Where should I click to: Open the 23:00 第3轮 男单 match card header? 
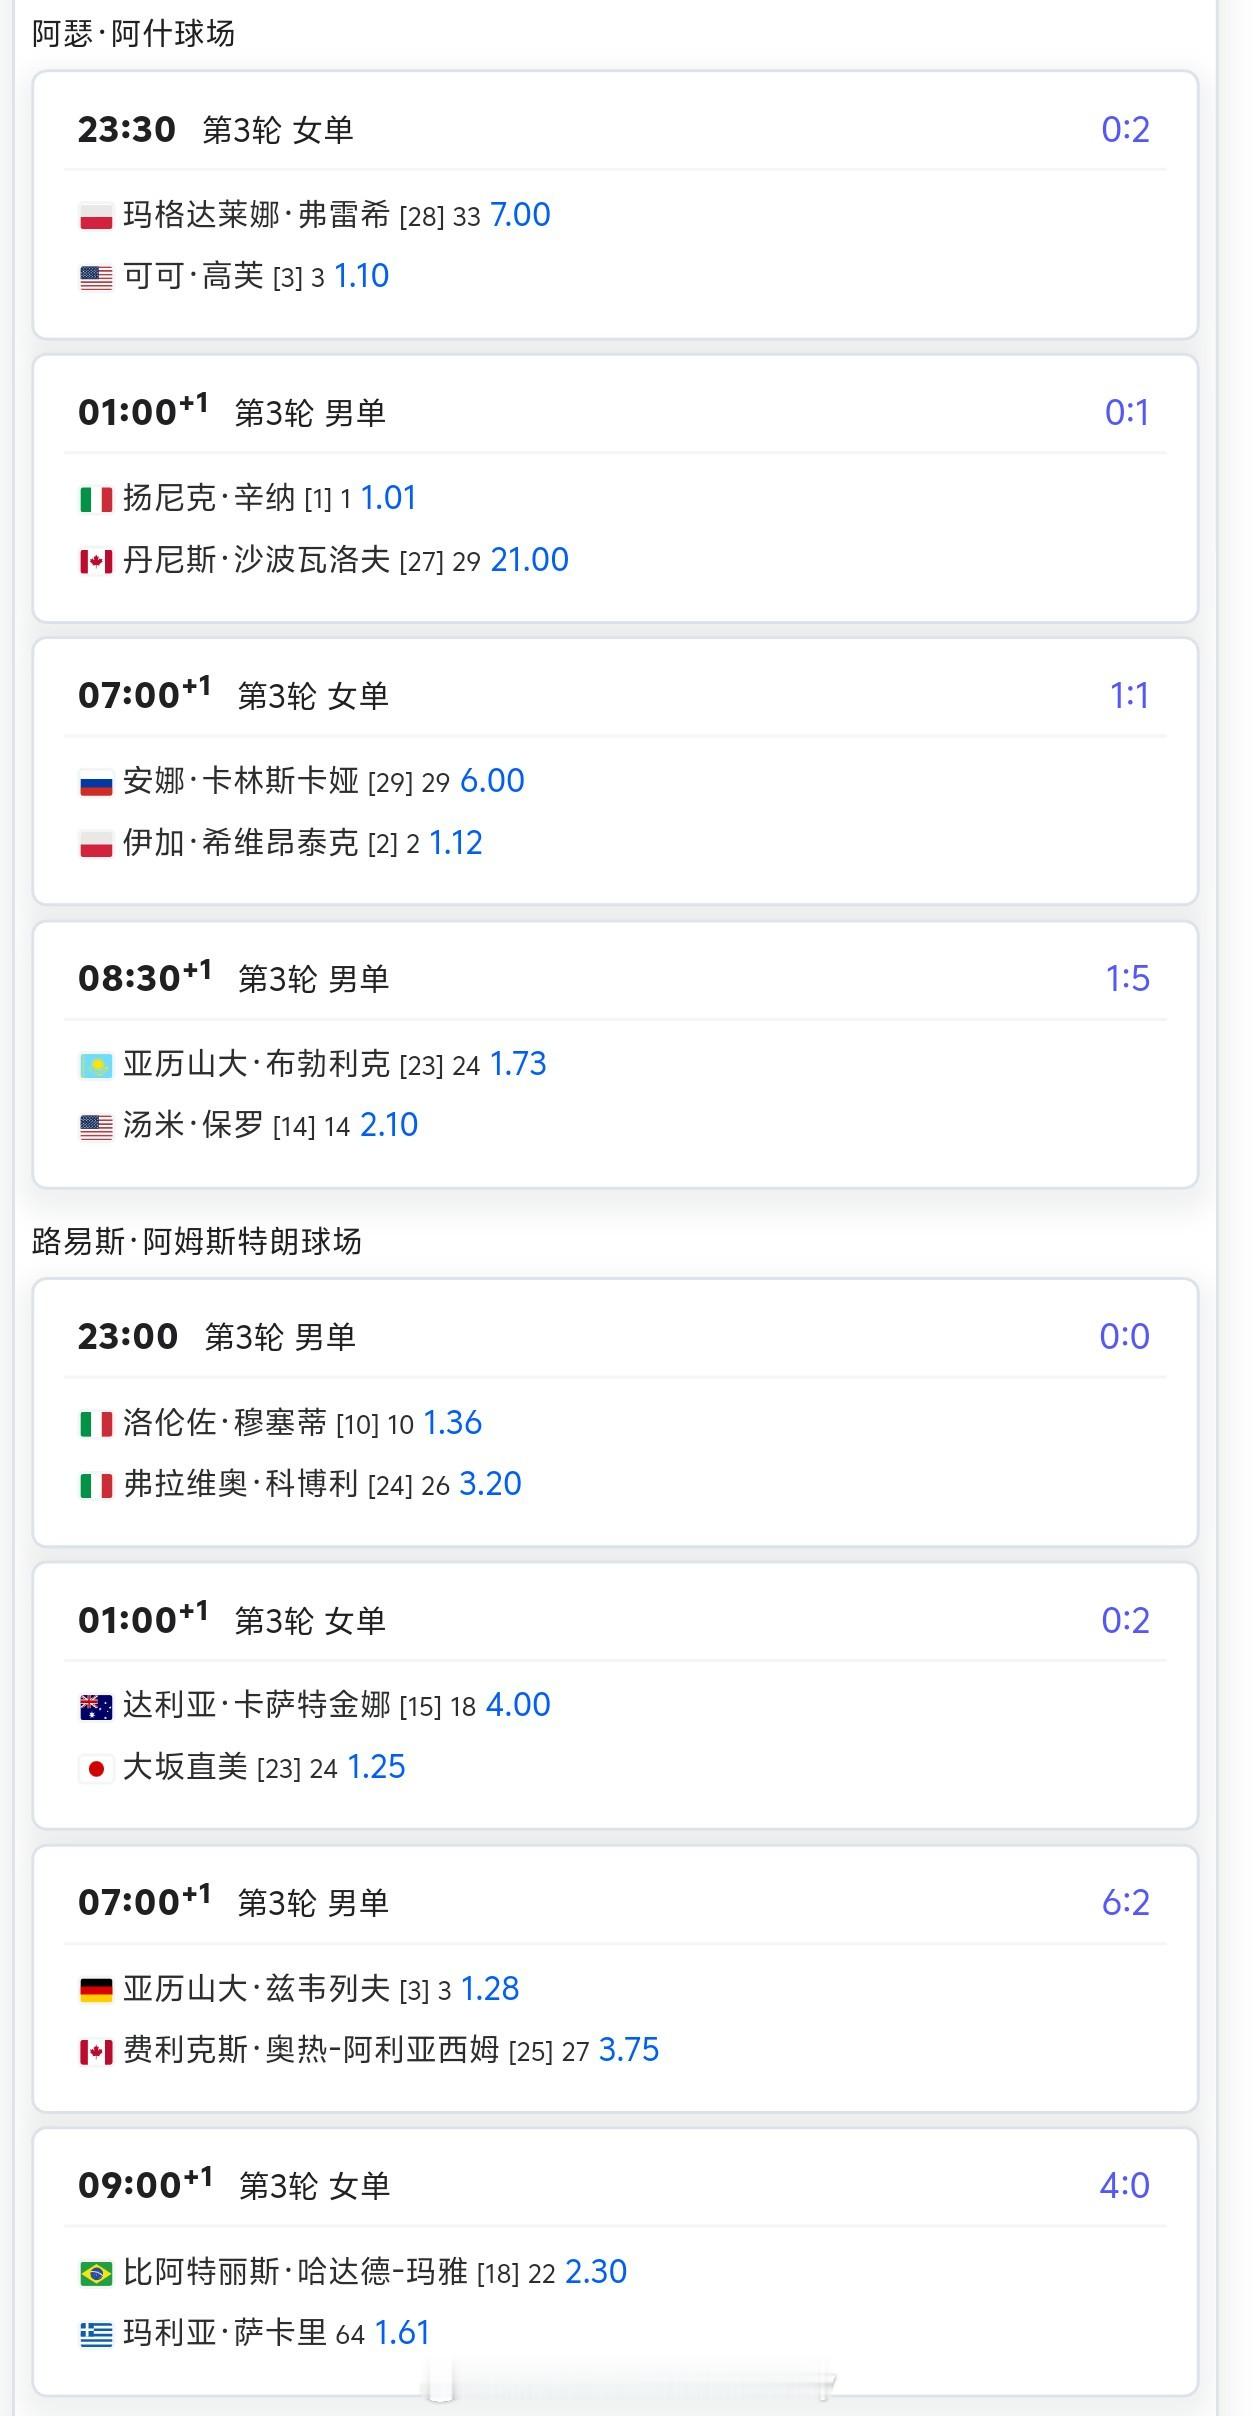[x=615, y=1337]
